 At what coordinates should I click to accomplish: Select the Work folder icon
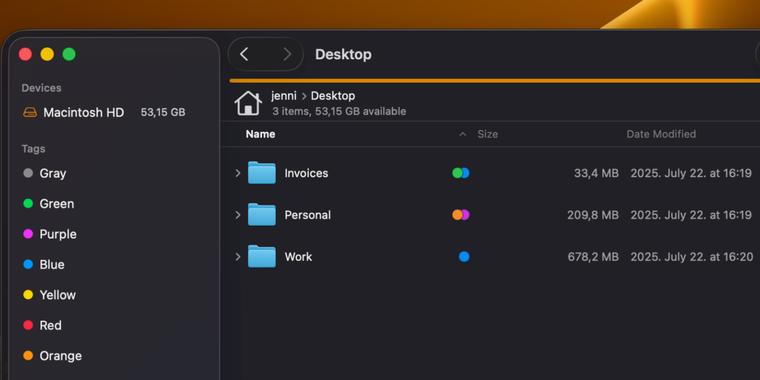click(x=262, y=256)
